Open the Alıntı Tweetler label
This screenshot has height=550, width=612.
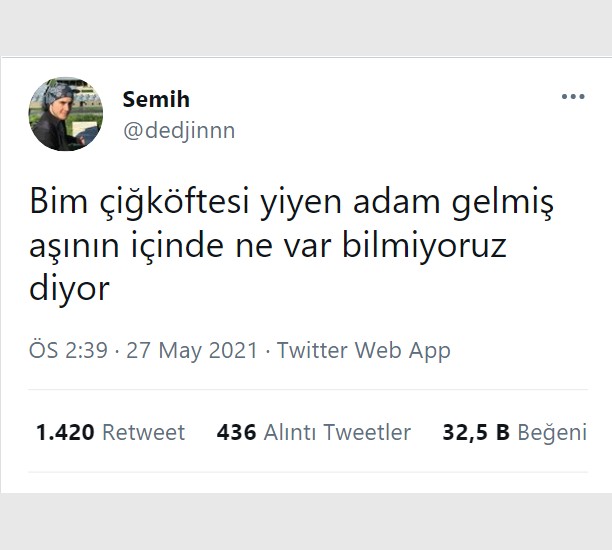click(337, 433)
